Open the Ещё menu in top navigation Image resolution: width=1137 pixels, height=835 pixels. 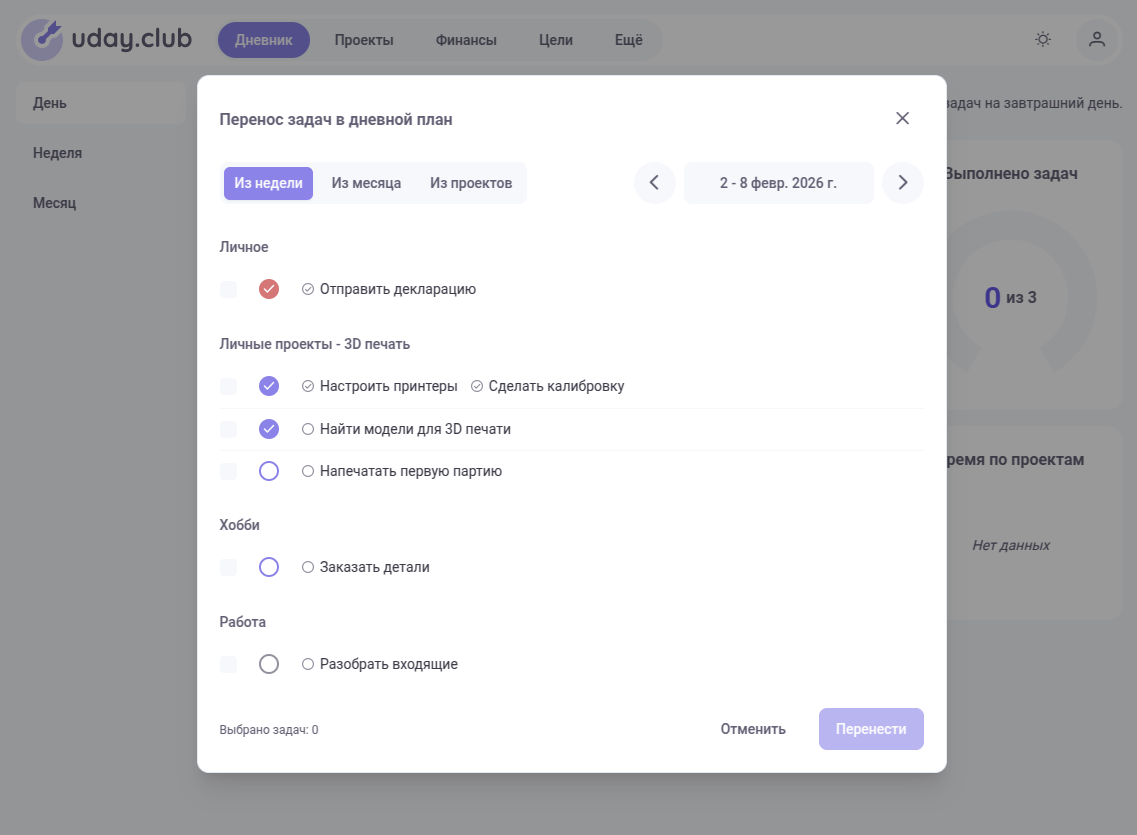629,40
